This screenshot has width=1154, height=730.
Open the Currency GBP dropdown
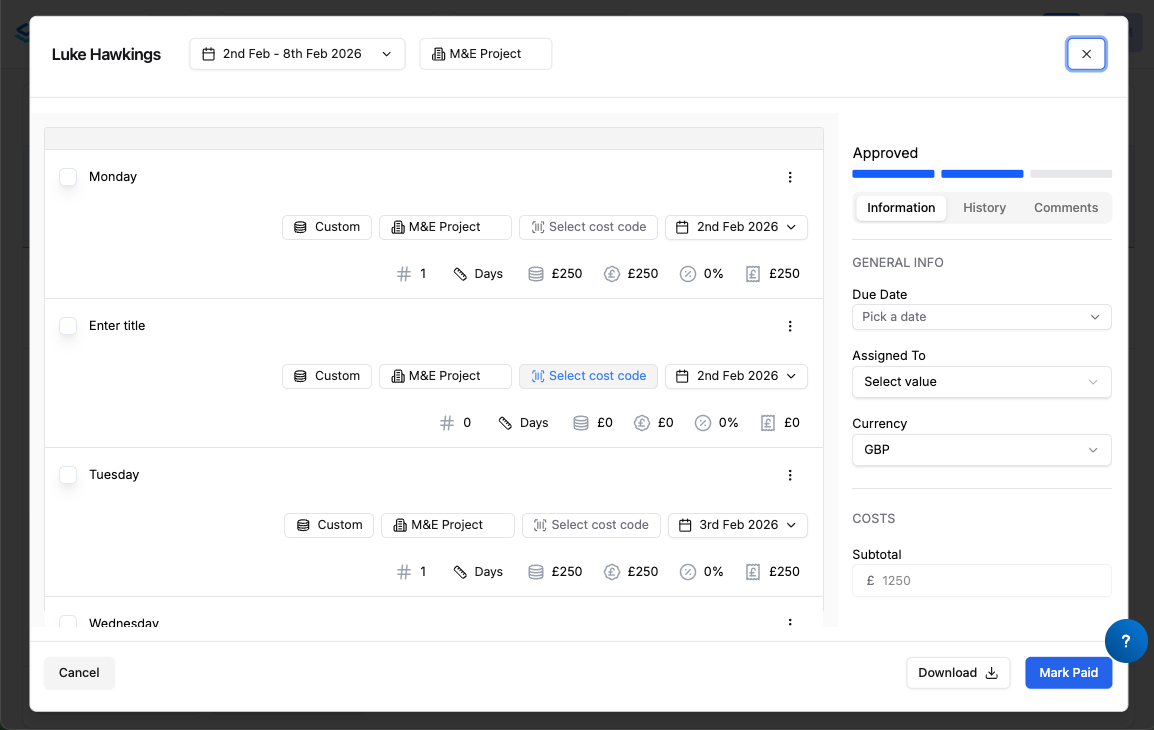[981, 450]
